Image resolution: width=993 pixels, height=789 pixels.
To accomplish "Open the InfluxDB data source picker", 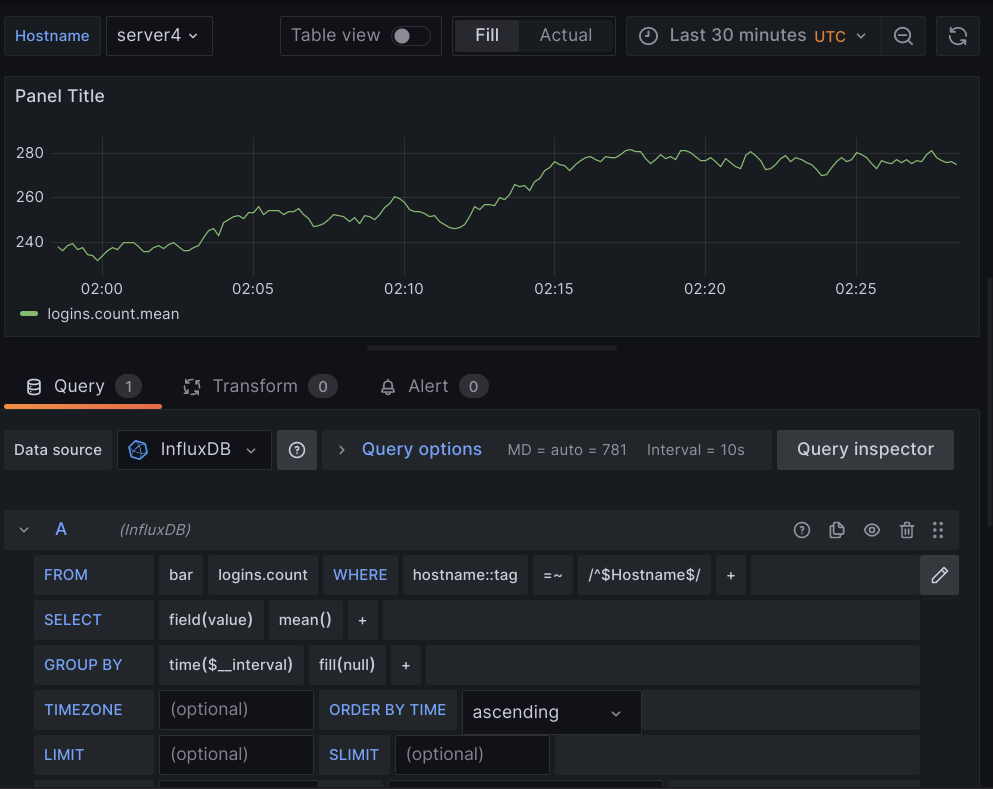I will click(194, 449).
